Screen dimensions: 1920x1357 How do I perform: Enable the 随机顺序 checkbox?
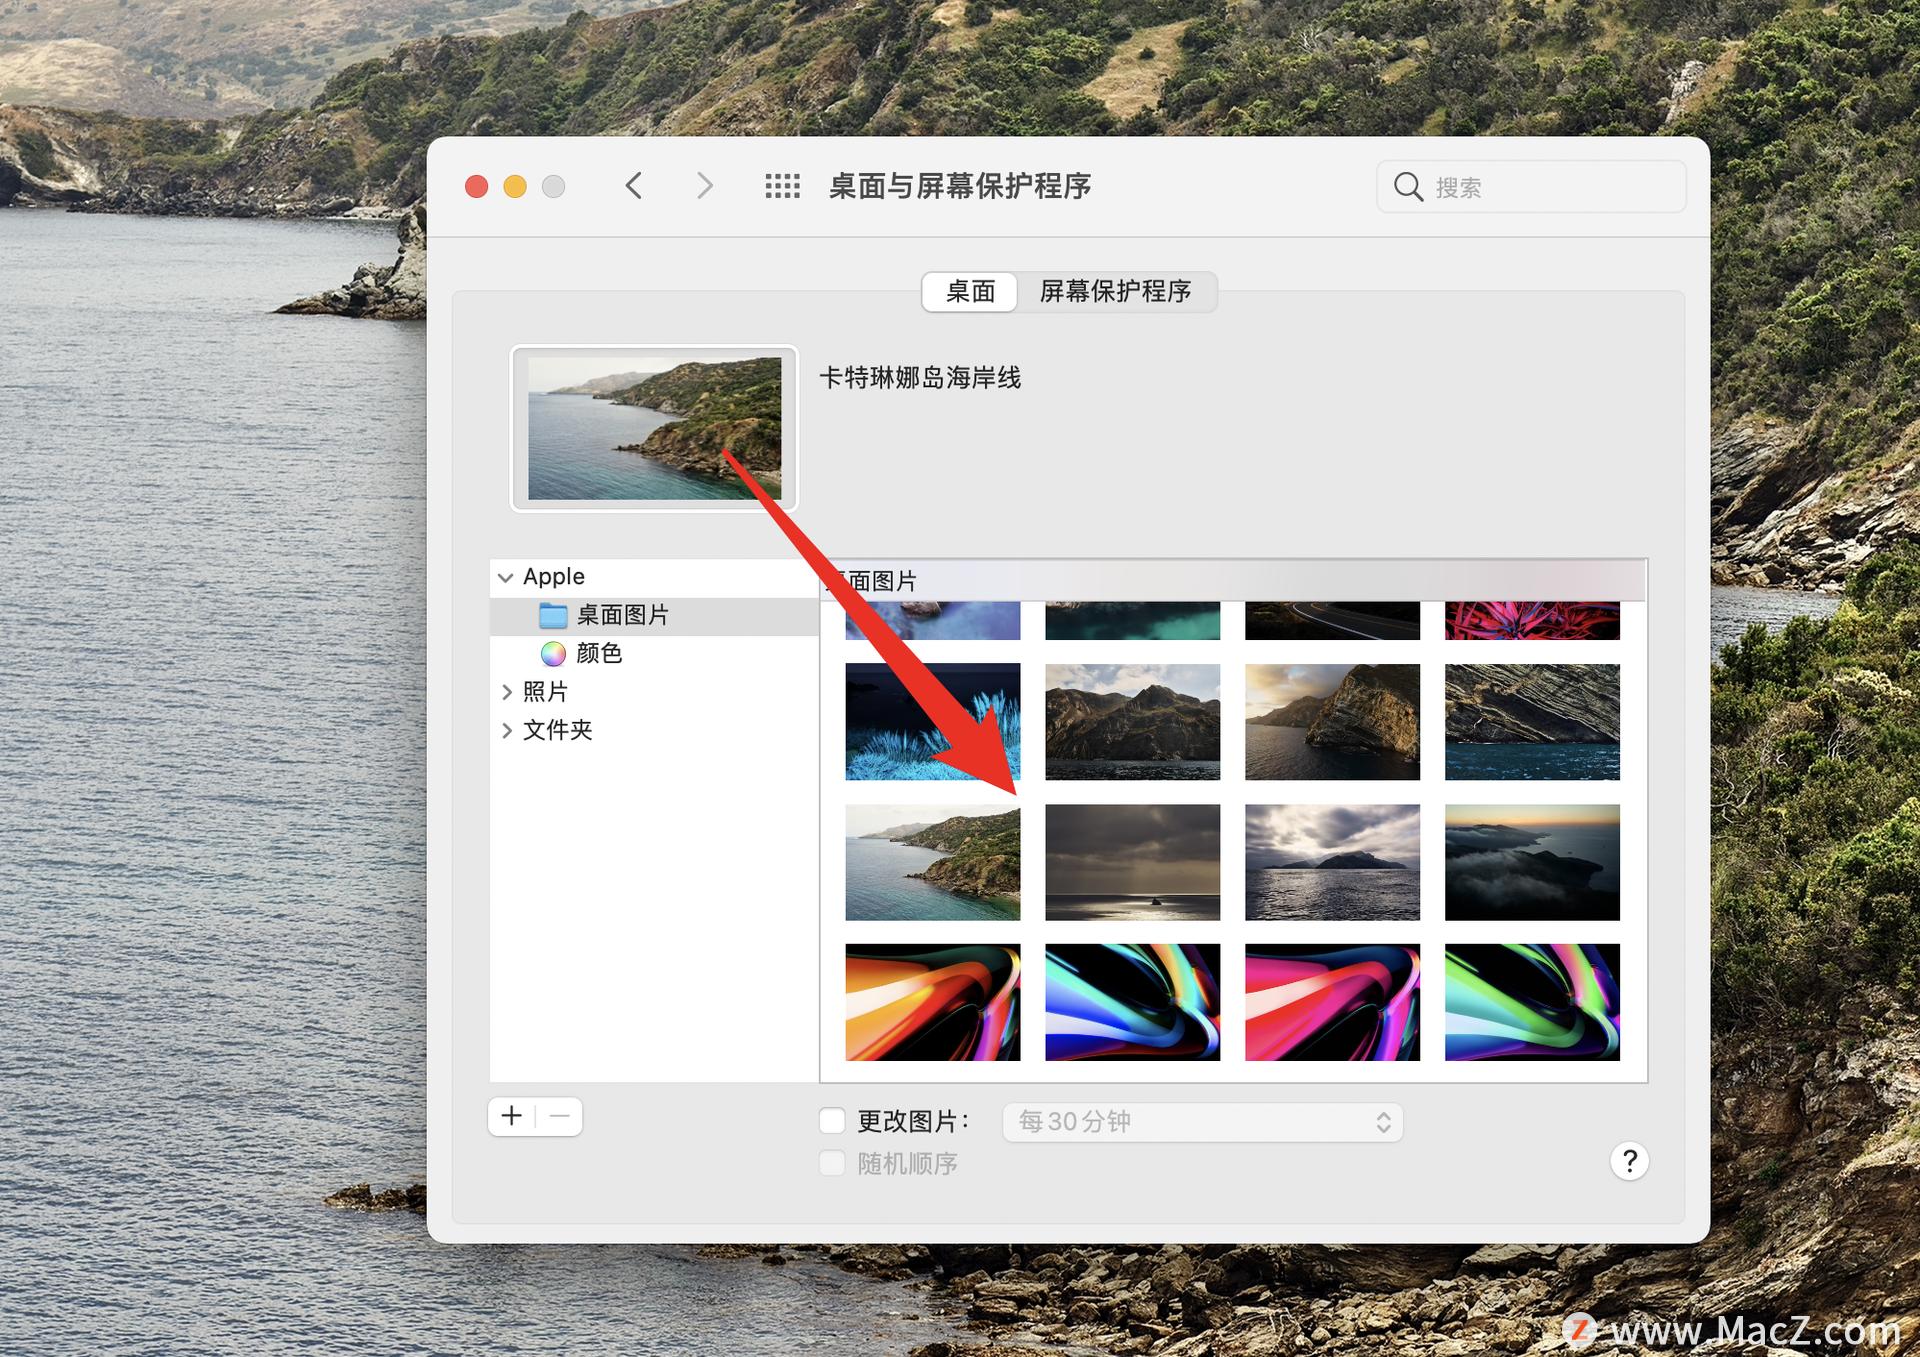coord(832,1162)
